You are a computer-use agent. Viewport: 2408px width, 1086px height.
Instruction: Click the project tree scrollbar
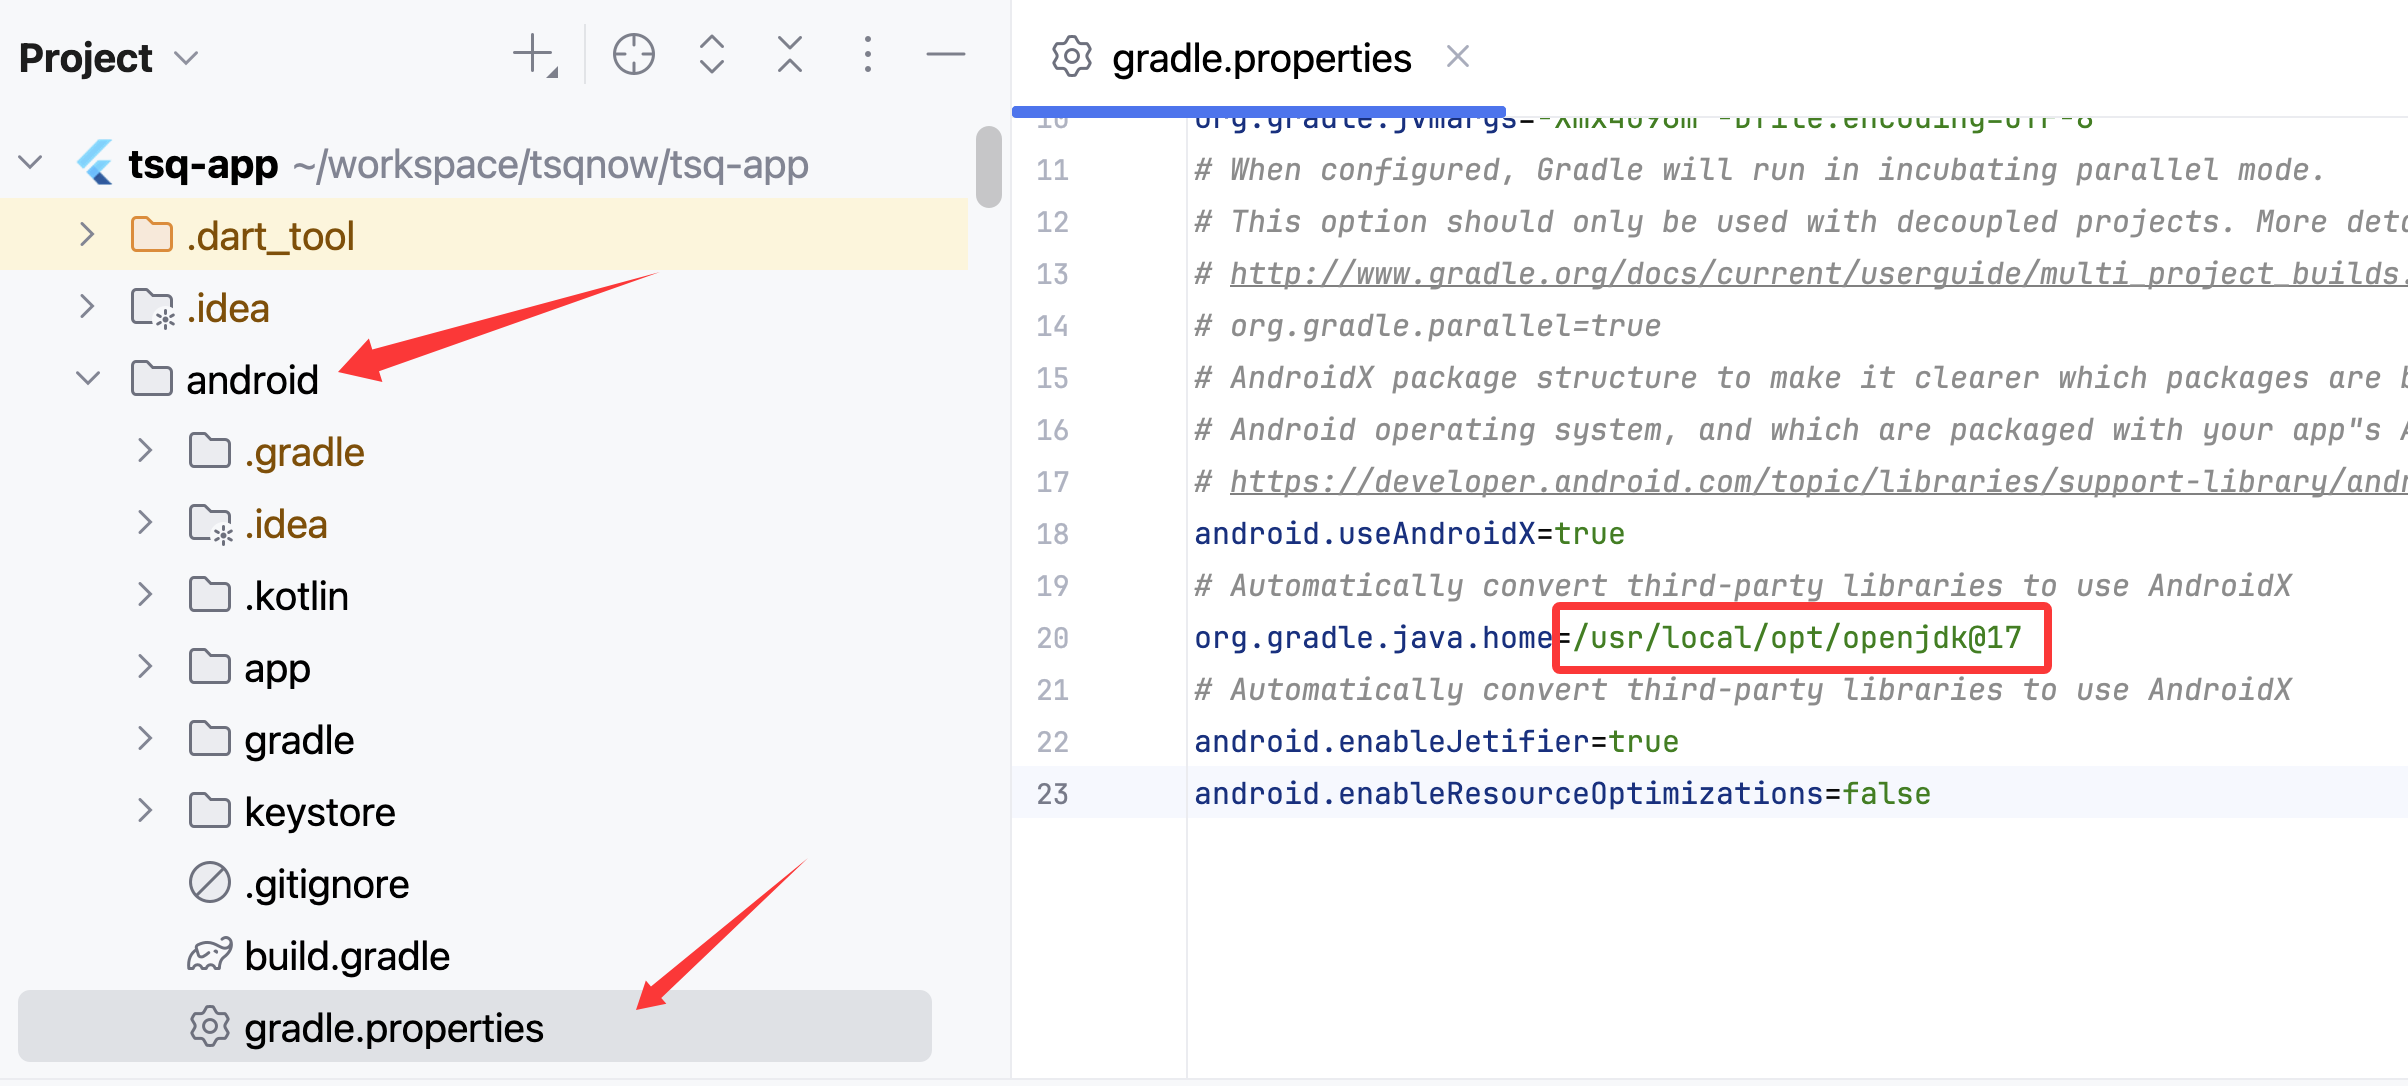click(x=988, y=167)
